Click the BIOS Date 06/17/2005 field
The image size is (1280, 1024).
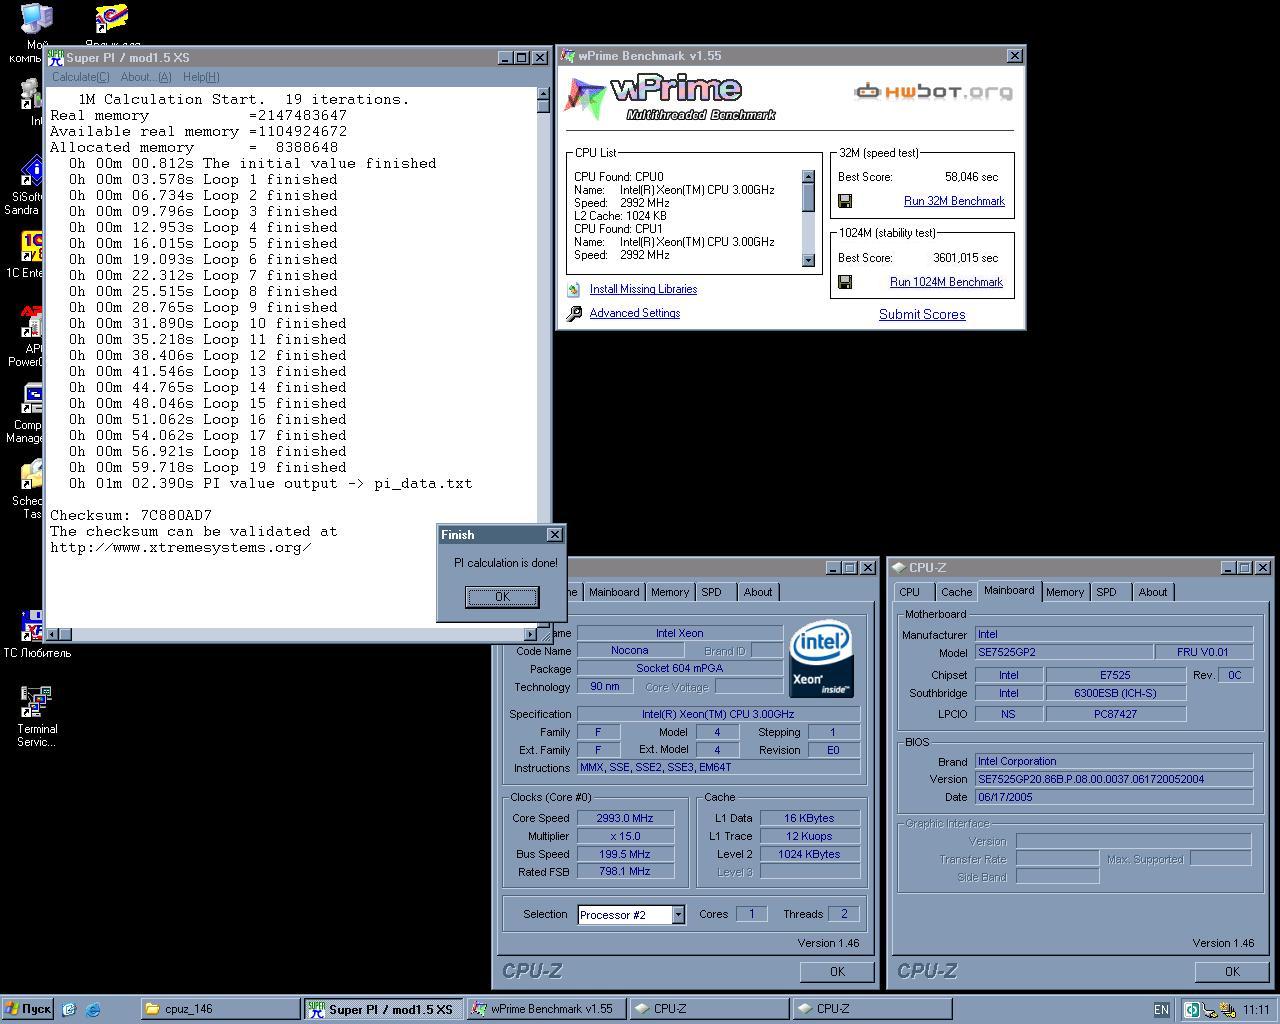[1114, 797]
